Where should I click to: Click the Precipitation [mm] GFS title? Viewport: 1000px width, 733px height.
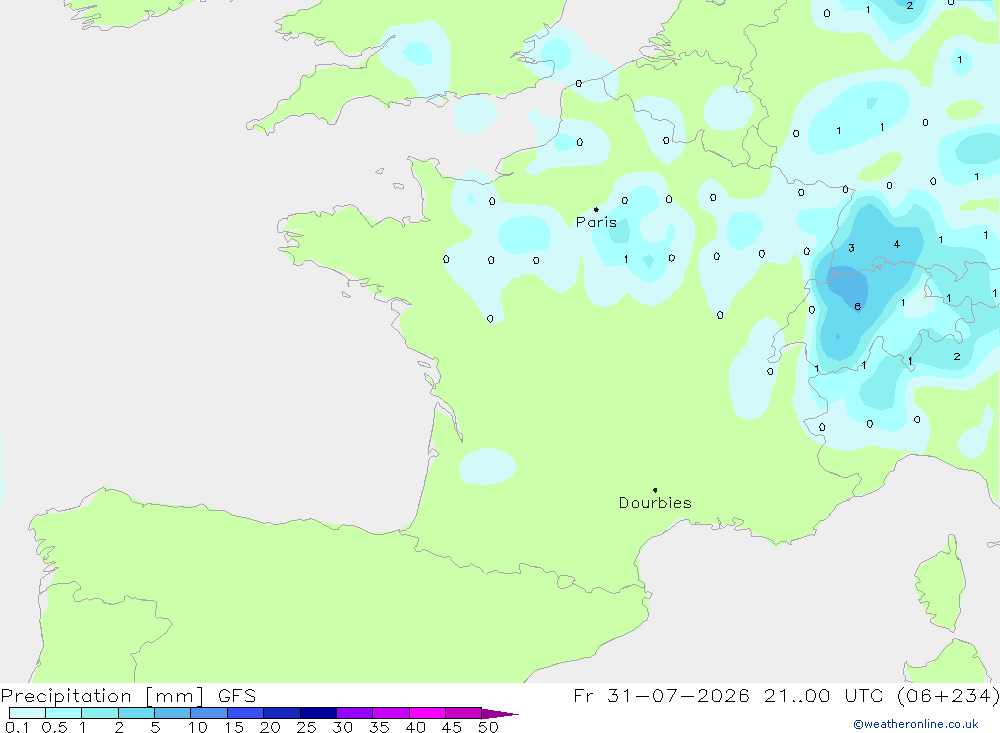point(128,695)
